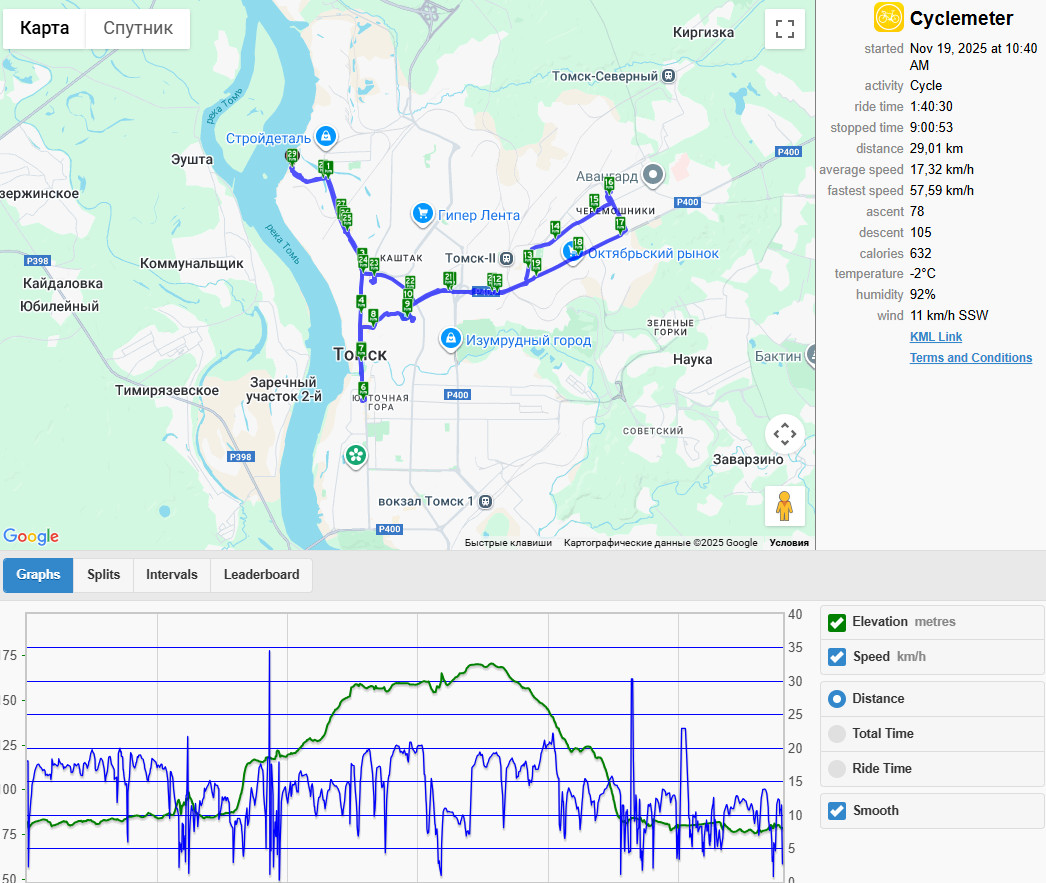1046x883 pixels.
Task: Click the Street View pegman icon
Action: click(x=784, y=506)
